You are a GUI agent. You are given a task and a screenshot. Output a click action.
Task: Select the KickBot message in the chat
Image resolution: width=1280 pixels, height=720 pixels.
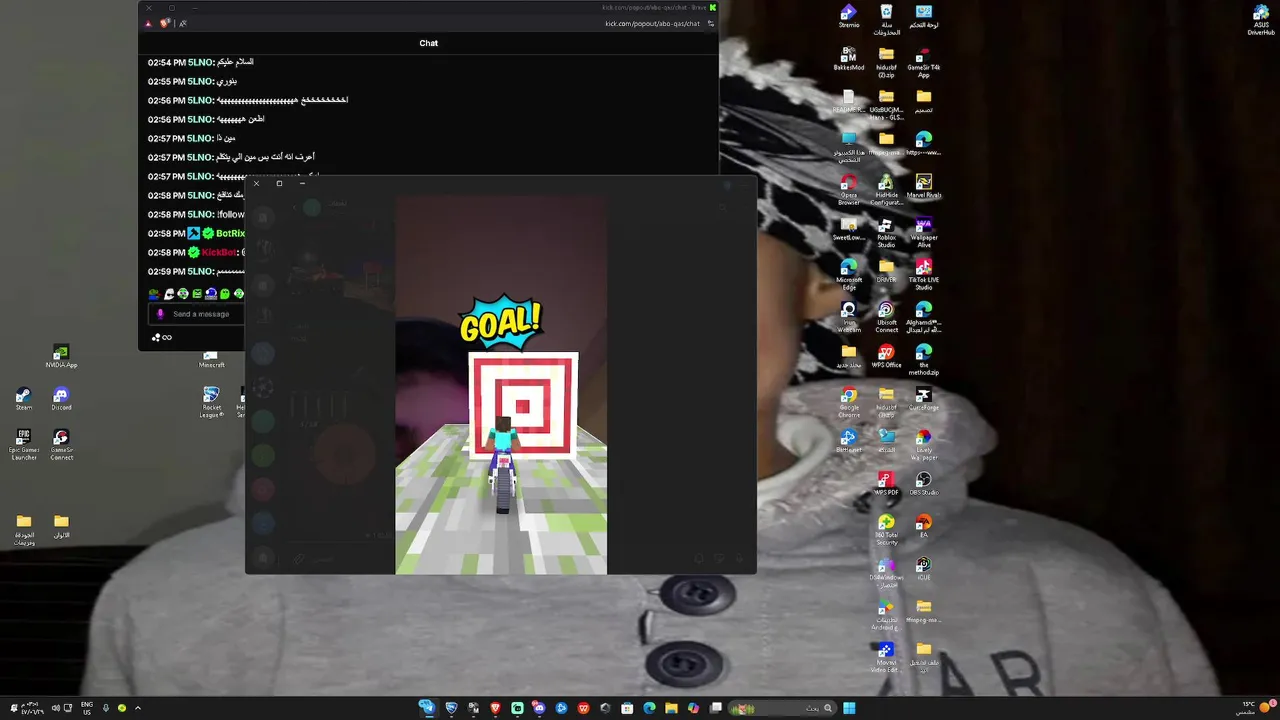[x=197, y=252]
